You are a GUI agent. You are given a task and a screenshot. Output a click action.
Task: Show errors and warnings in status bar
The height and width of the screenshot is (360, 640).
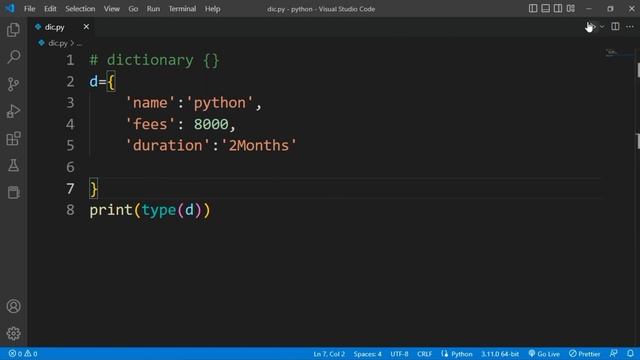click(x=23, y=354)
